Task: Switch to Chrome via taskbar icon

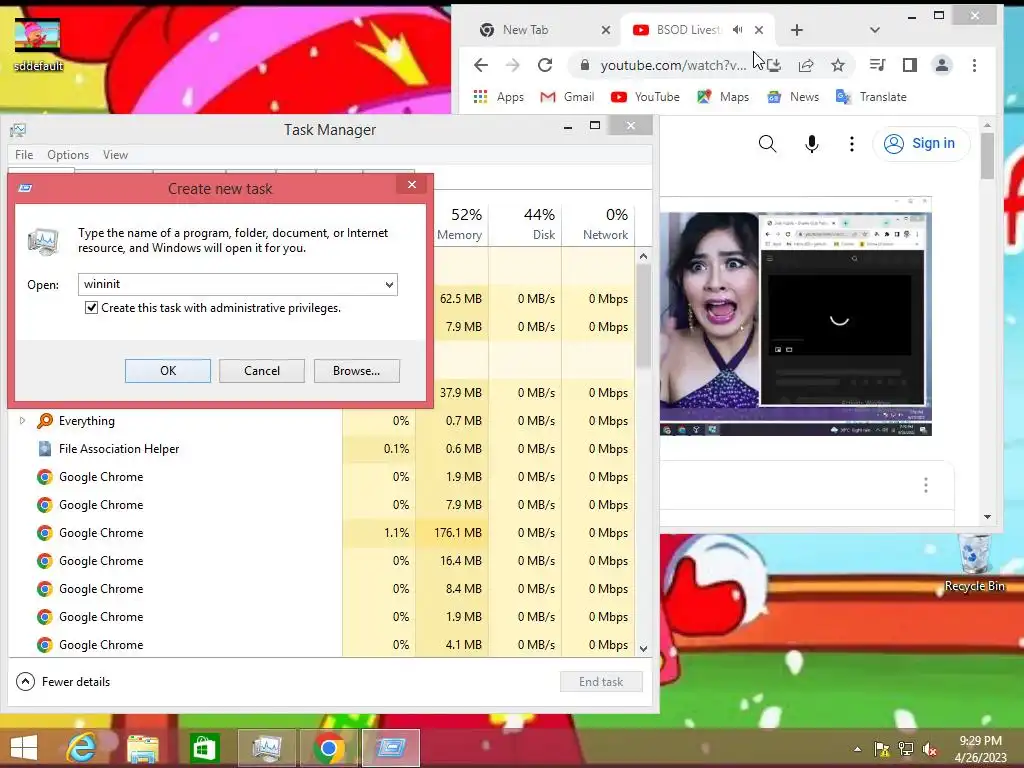Action: point(328,748)
